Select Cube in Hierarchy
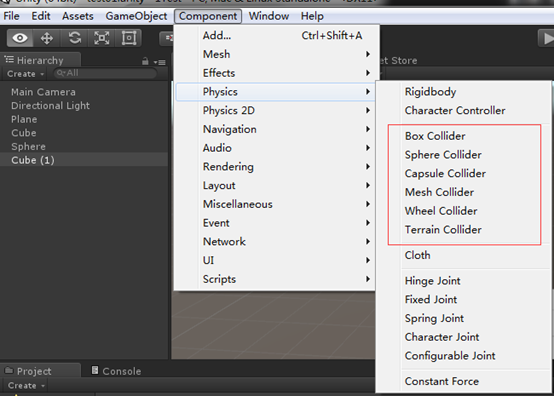Screen dimensions: 554x396 (84, 133)
